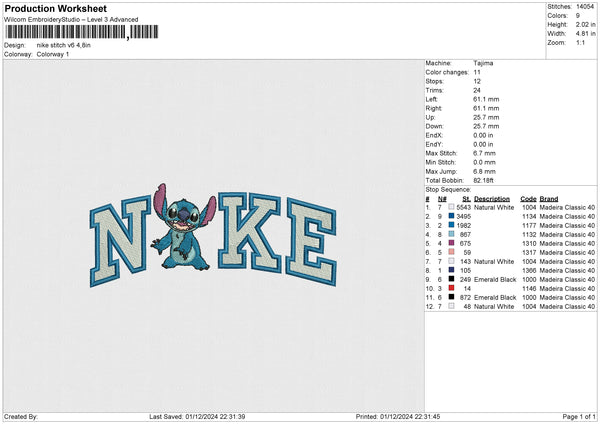Select the black swatch in stop row 9
This screenshot has width=600, height=424.
[x=452, y=279]
